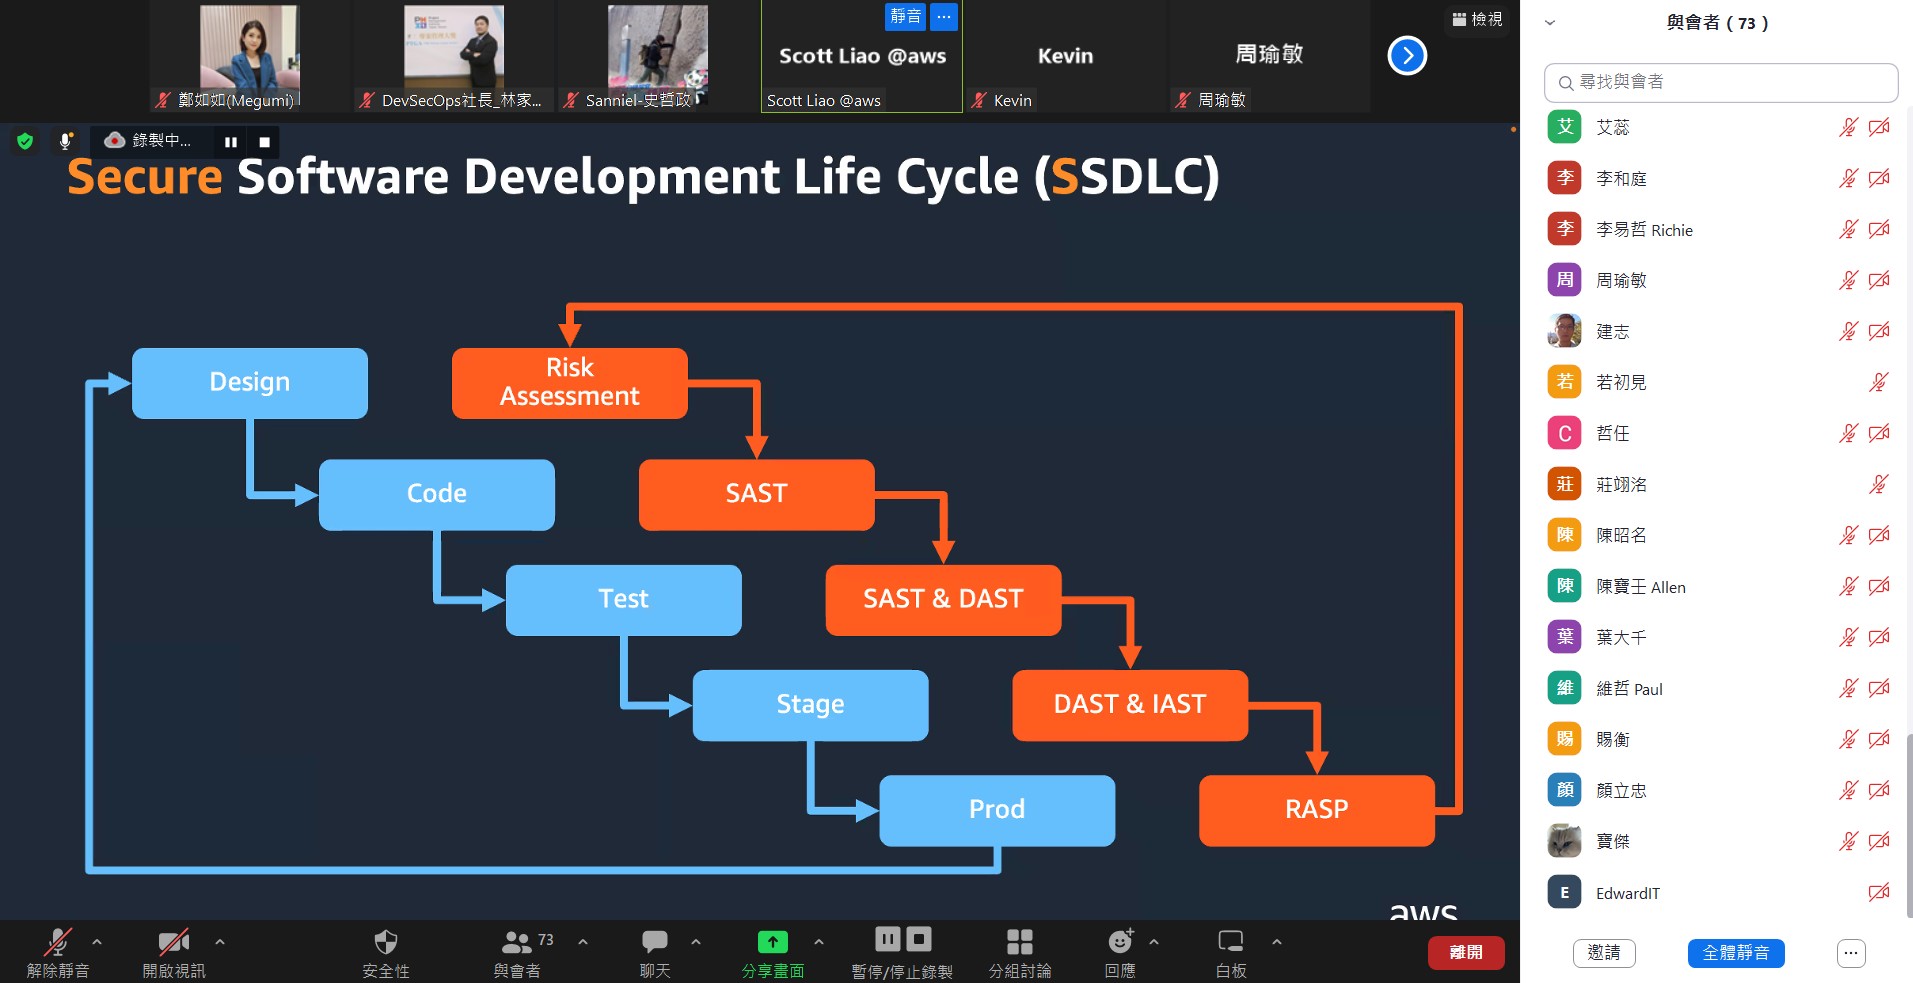
Task: Collapse participants panel with top-left chevron
Action: tap(1550, 23)
